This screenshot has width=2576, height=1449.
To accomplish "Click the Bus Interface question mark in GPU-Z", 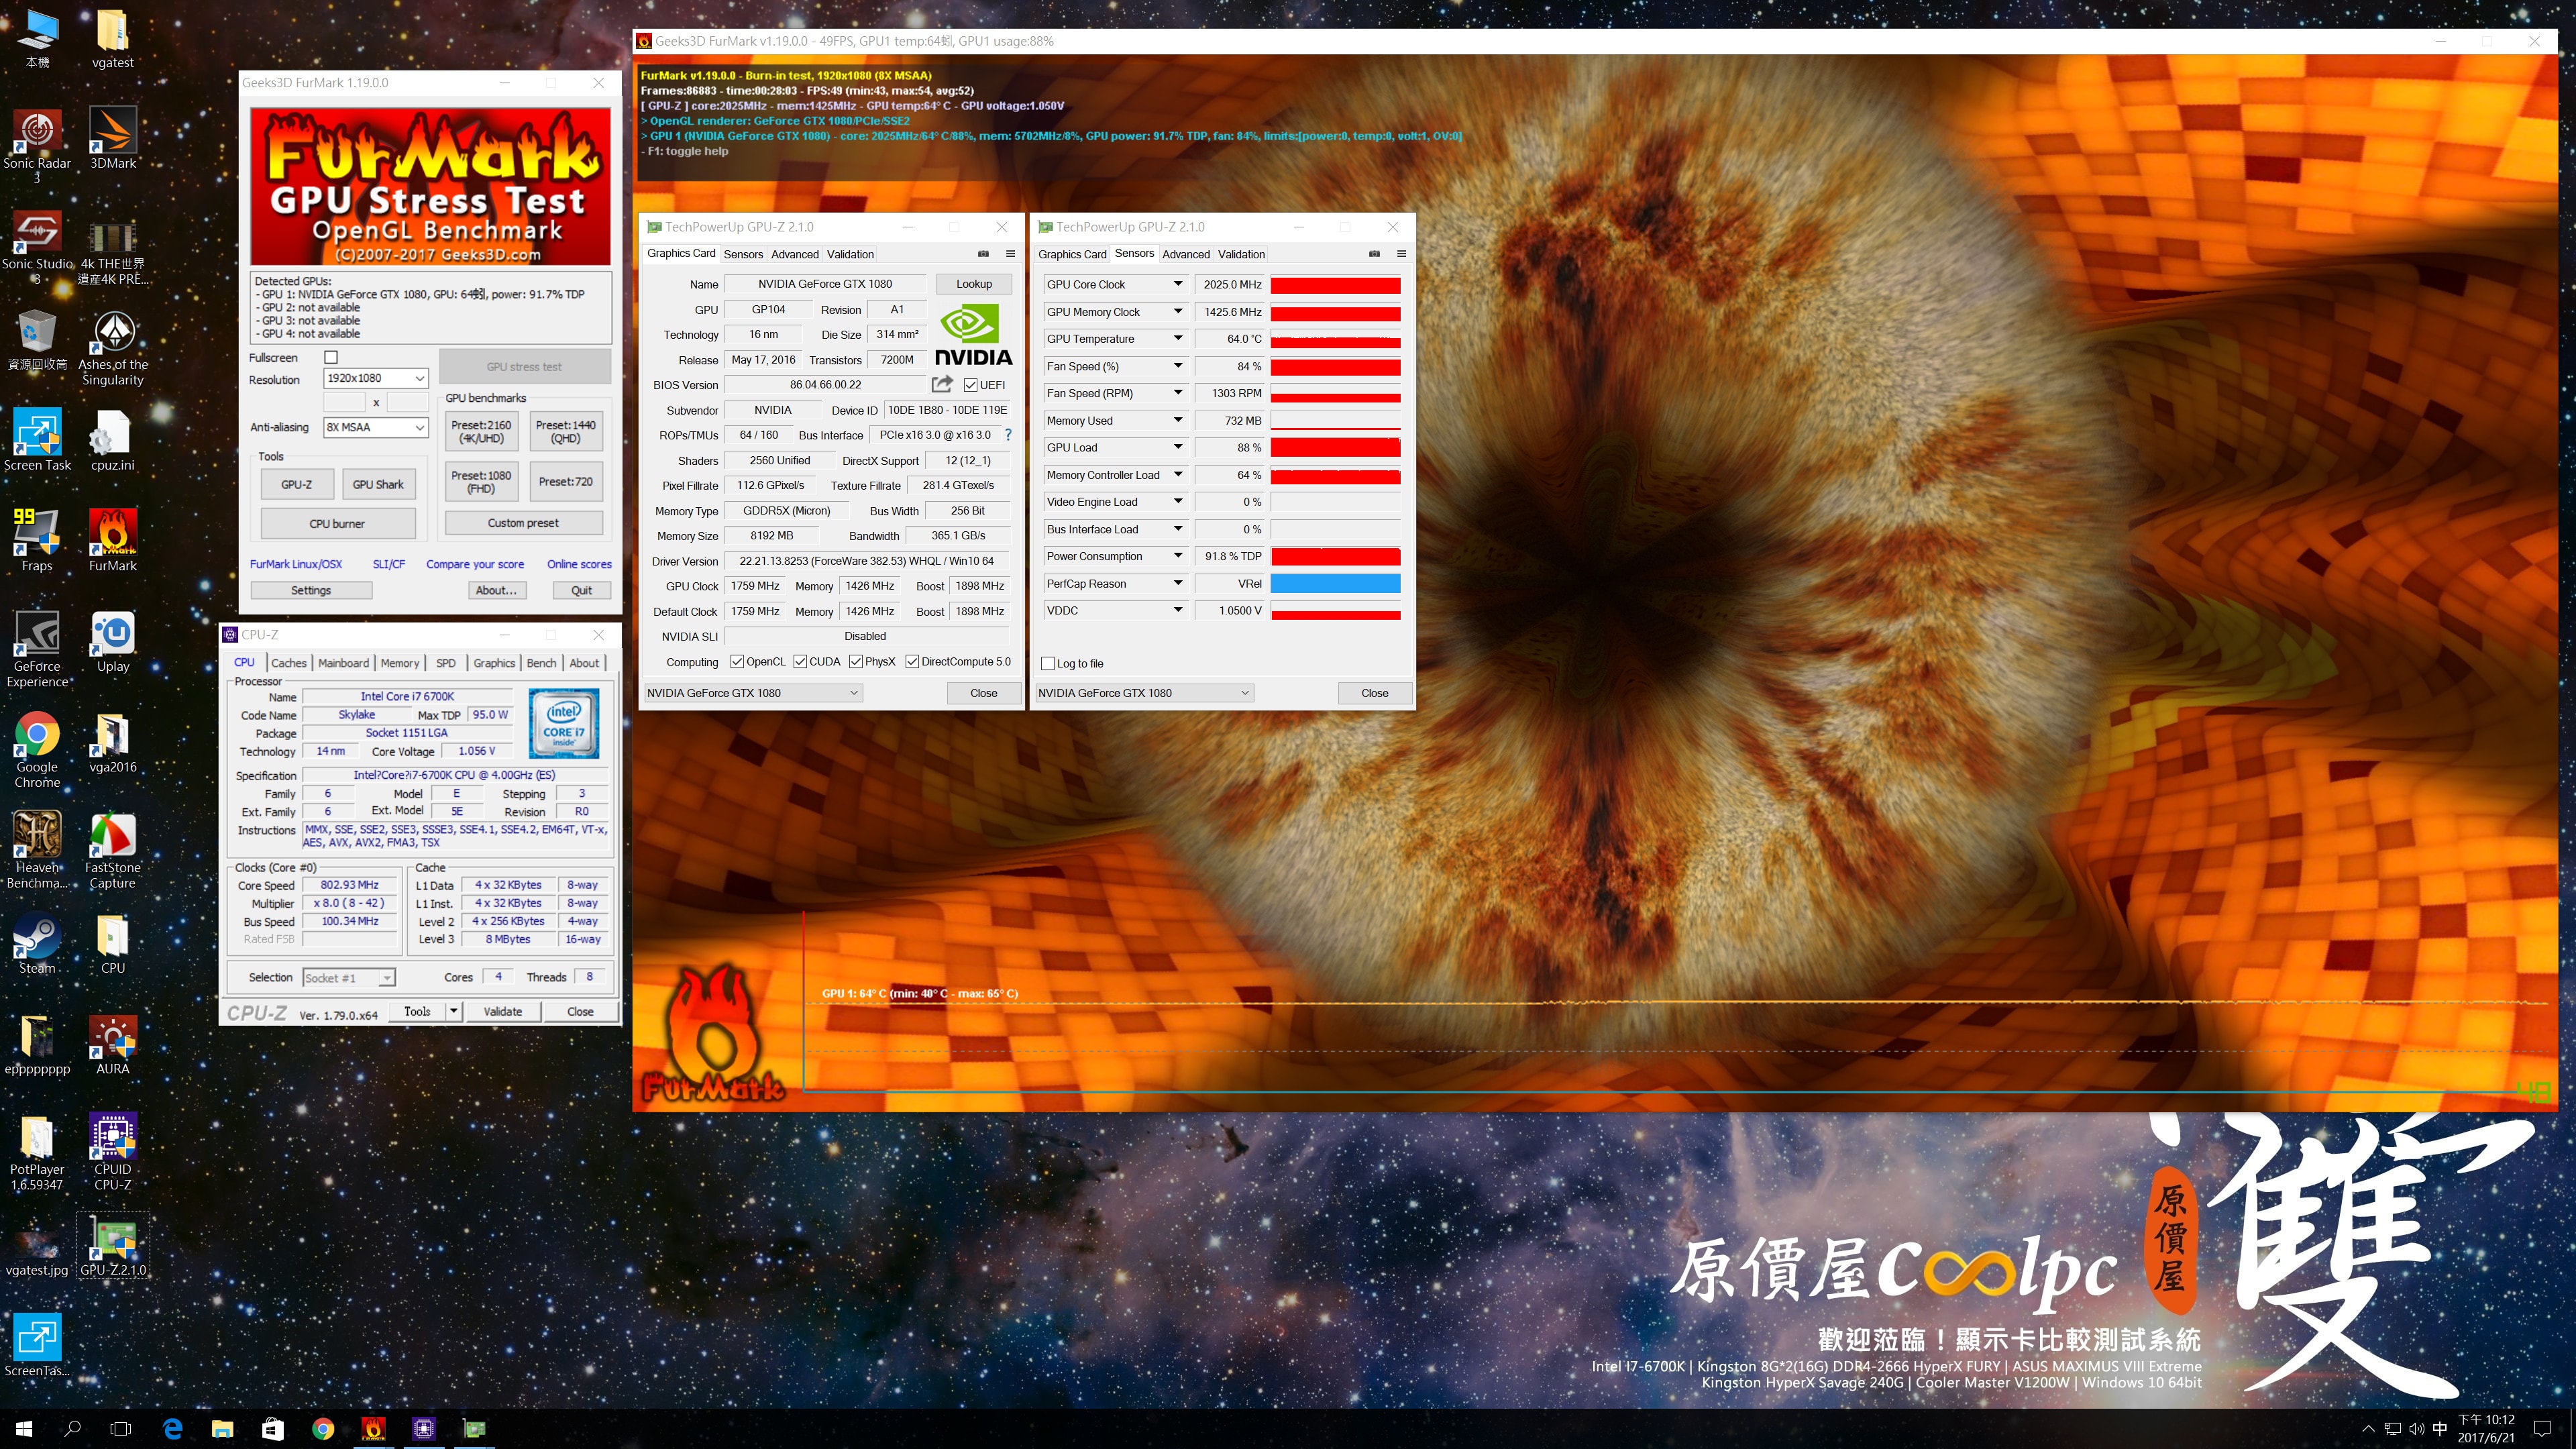I will 1008,435.
